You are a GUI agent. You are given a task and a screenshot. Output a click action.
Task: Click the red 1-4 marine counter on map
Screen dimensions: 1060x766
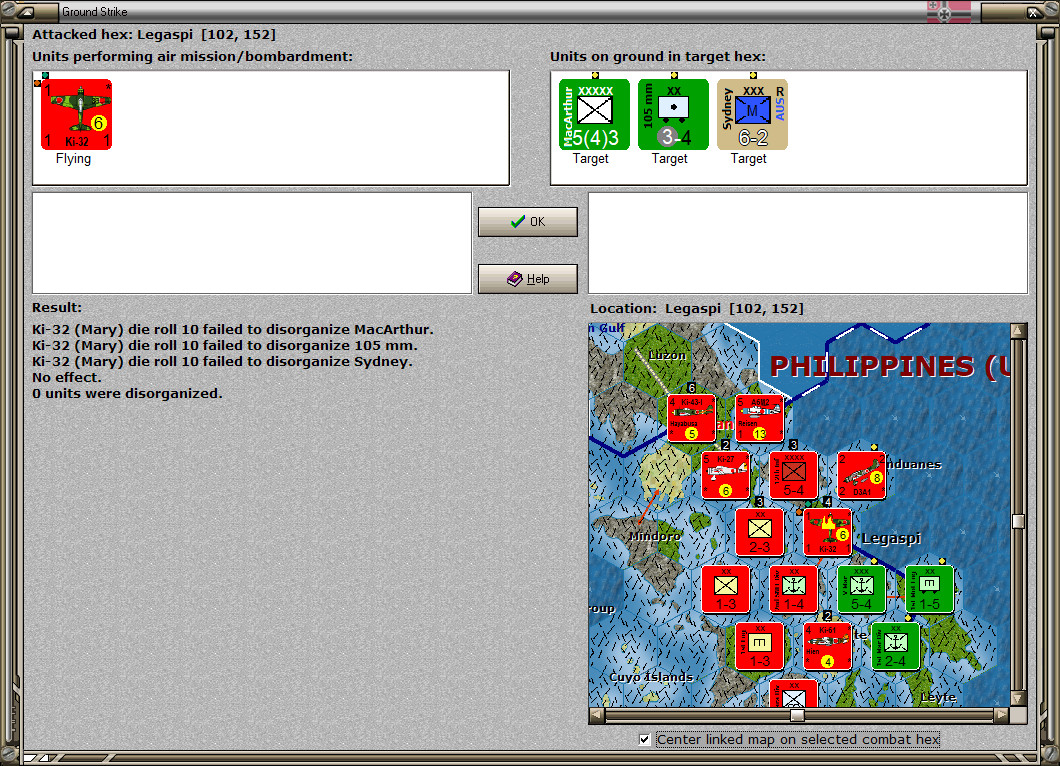(x=794, y=590)
